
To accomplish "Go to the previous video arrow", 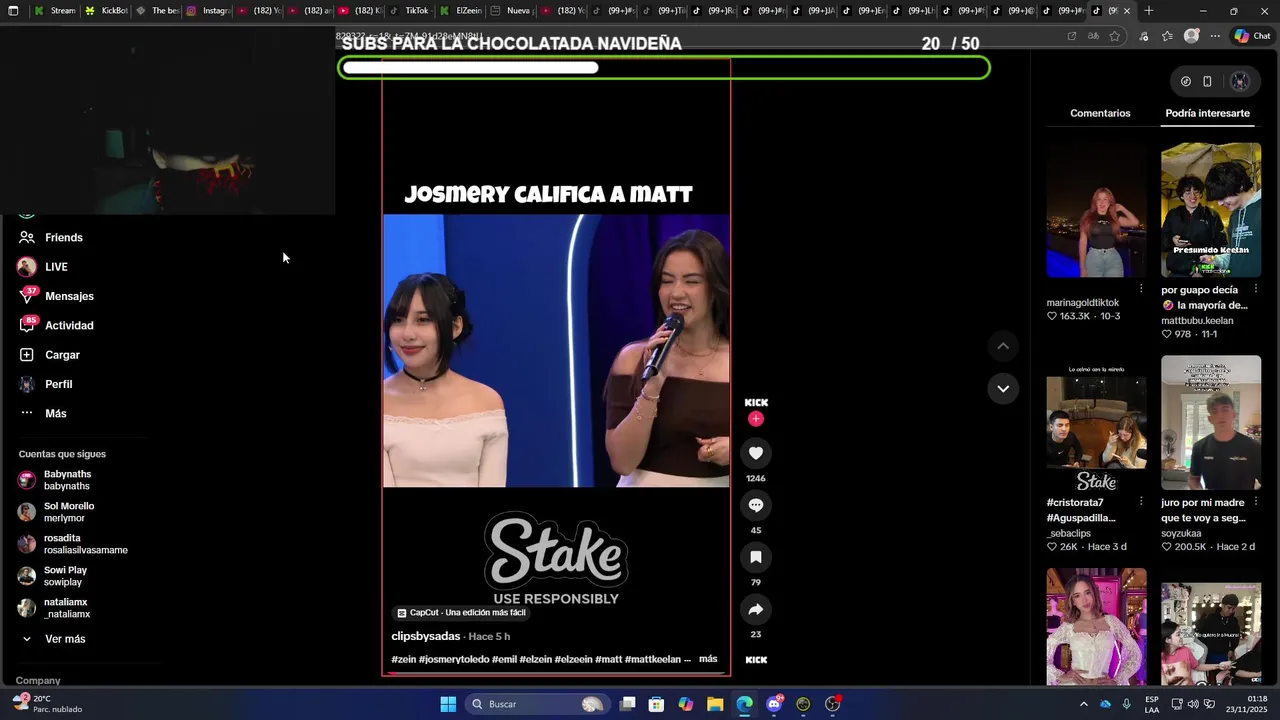I will pyautogui.click(x=1003, y=346).
